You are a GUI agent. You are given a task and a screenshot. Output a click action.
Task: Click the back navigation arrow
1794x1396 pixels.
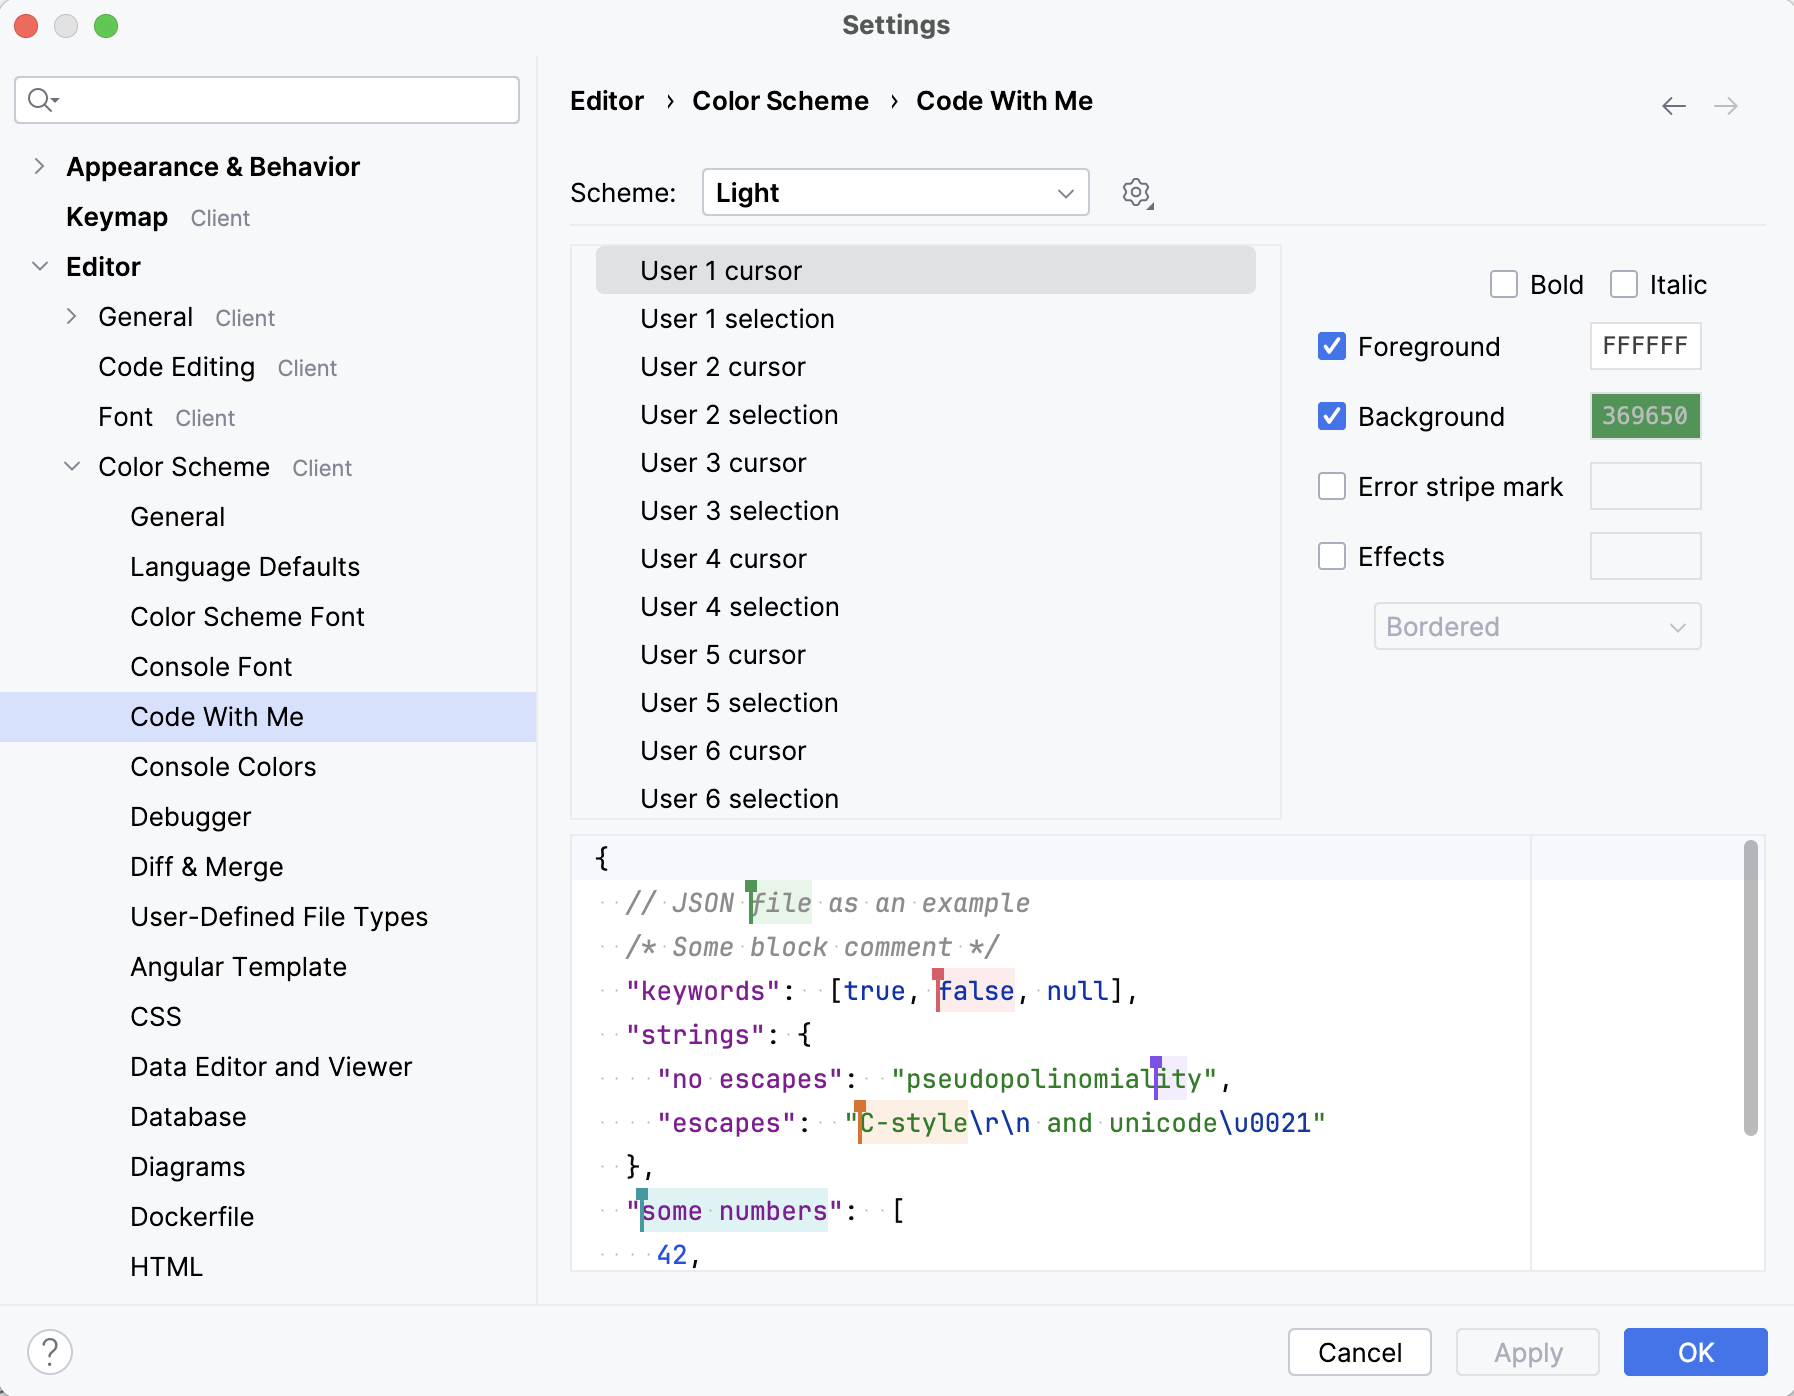[1673, 105]
